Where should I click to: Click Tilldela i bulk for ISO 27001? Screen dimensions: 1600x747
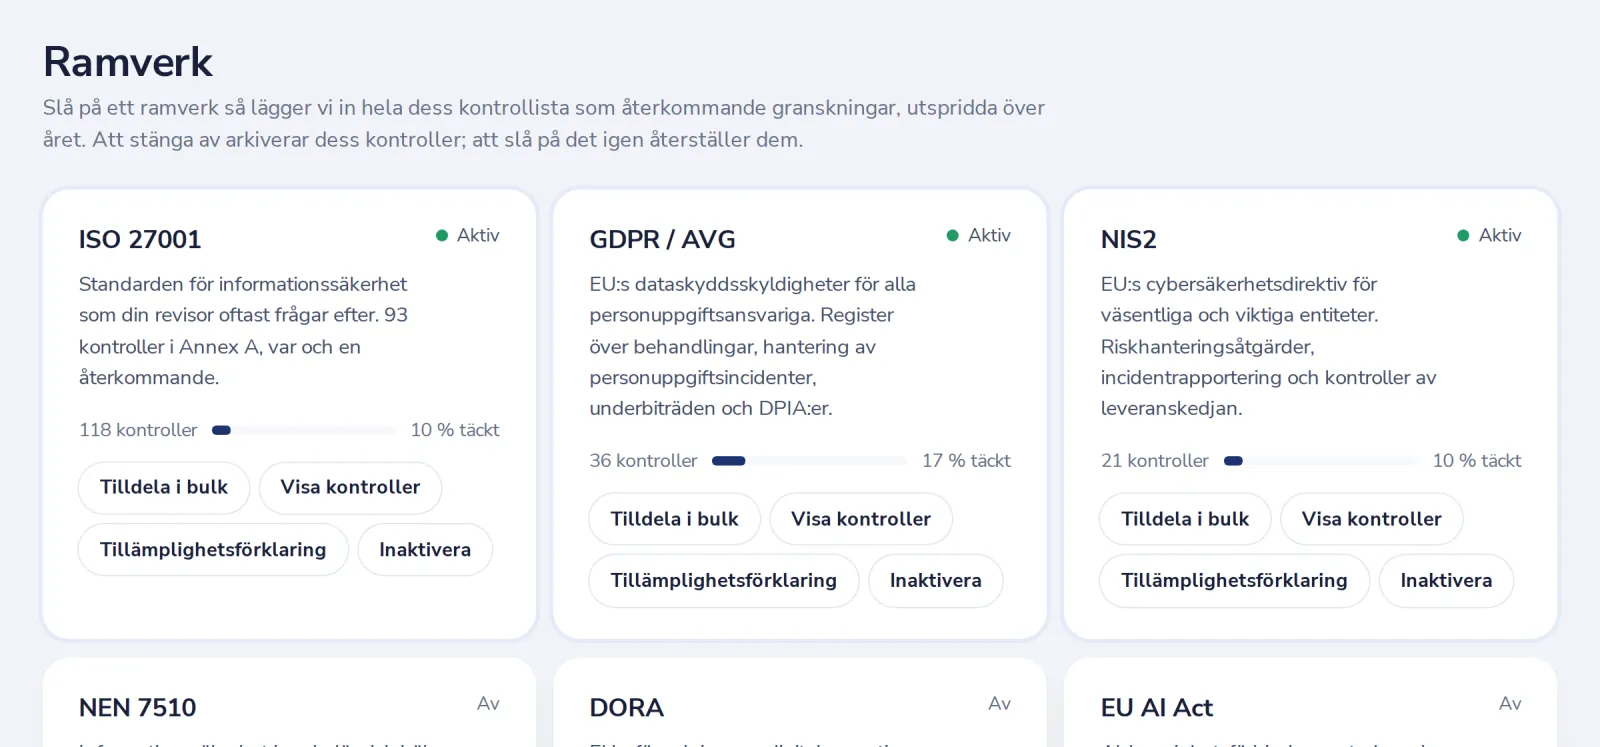pos(164,487)
